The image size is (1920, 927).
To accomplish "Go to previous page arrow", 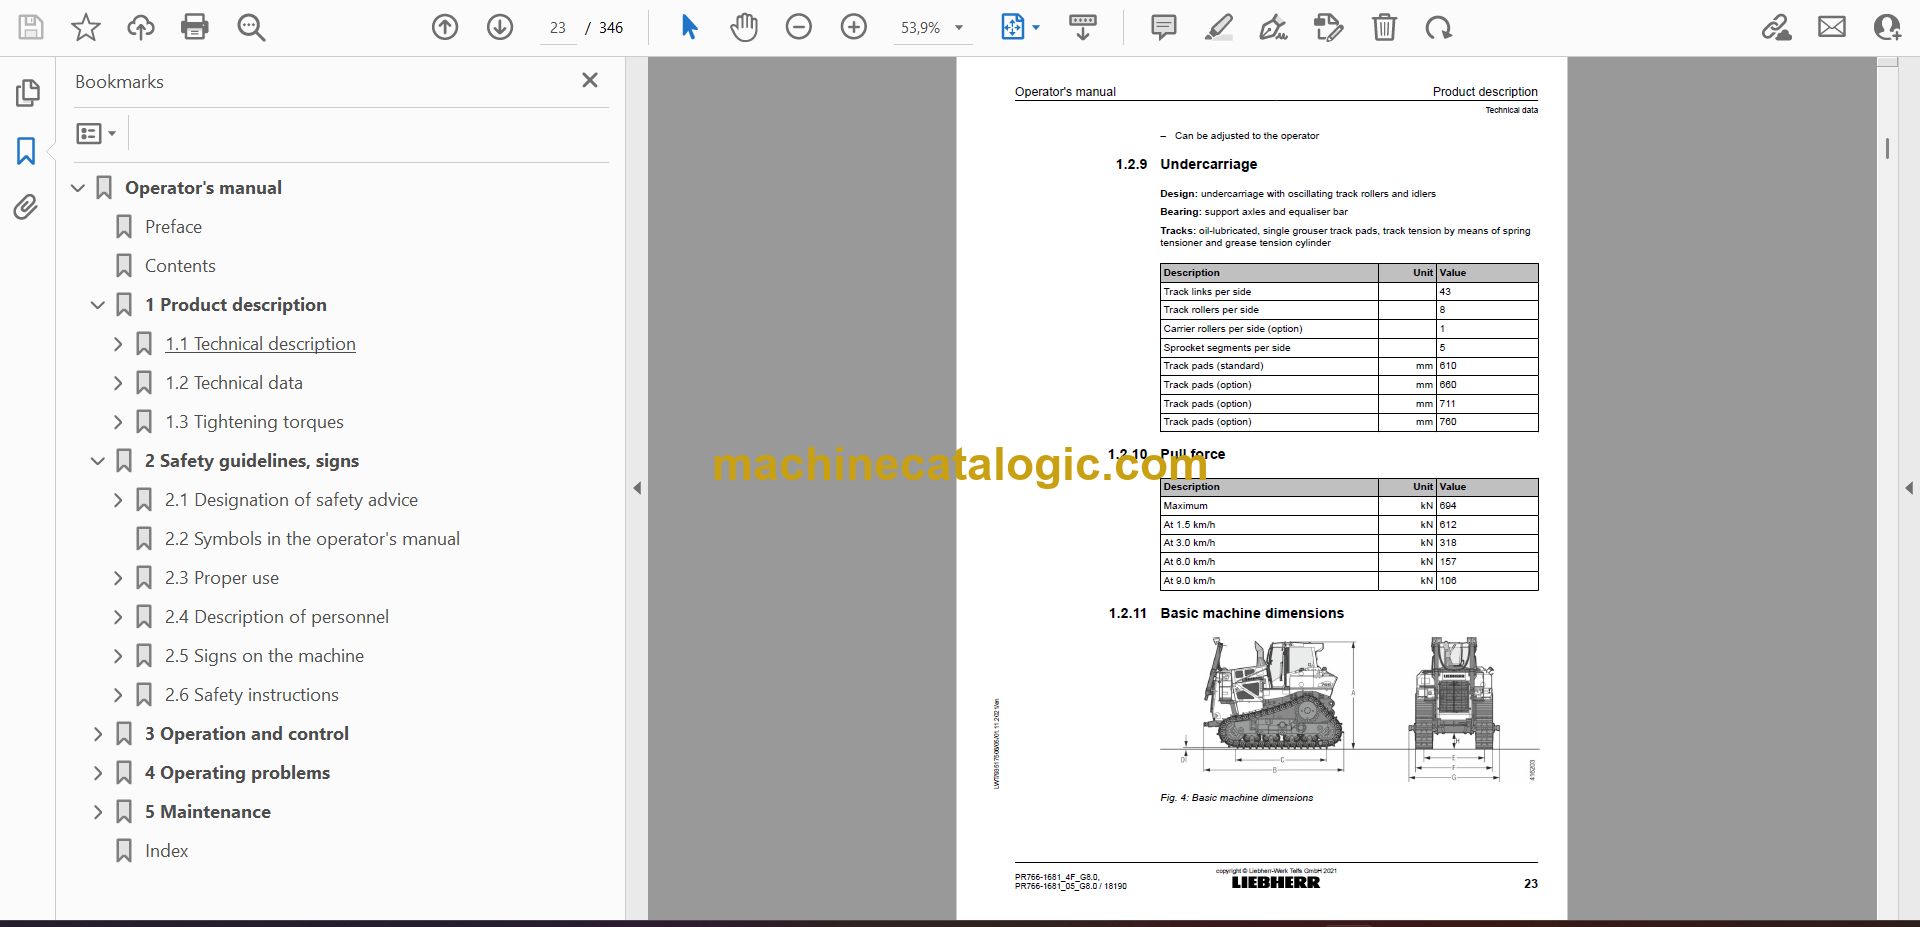I will click(445, 27).
